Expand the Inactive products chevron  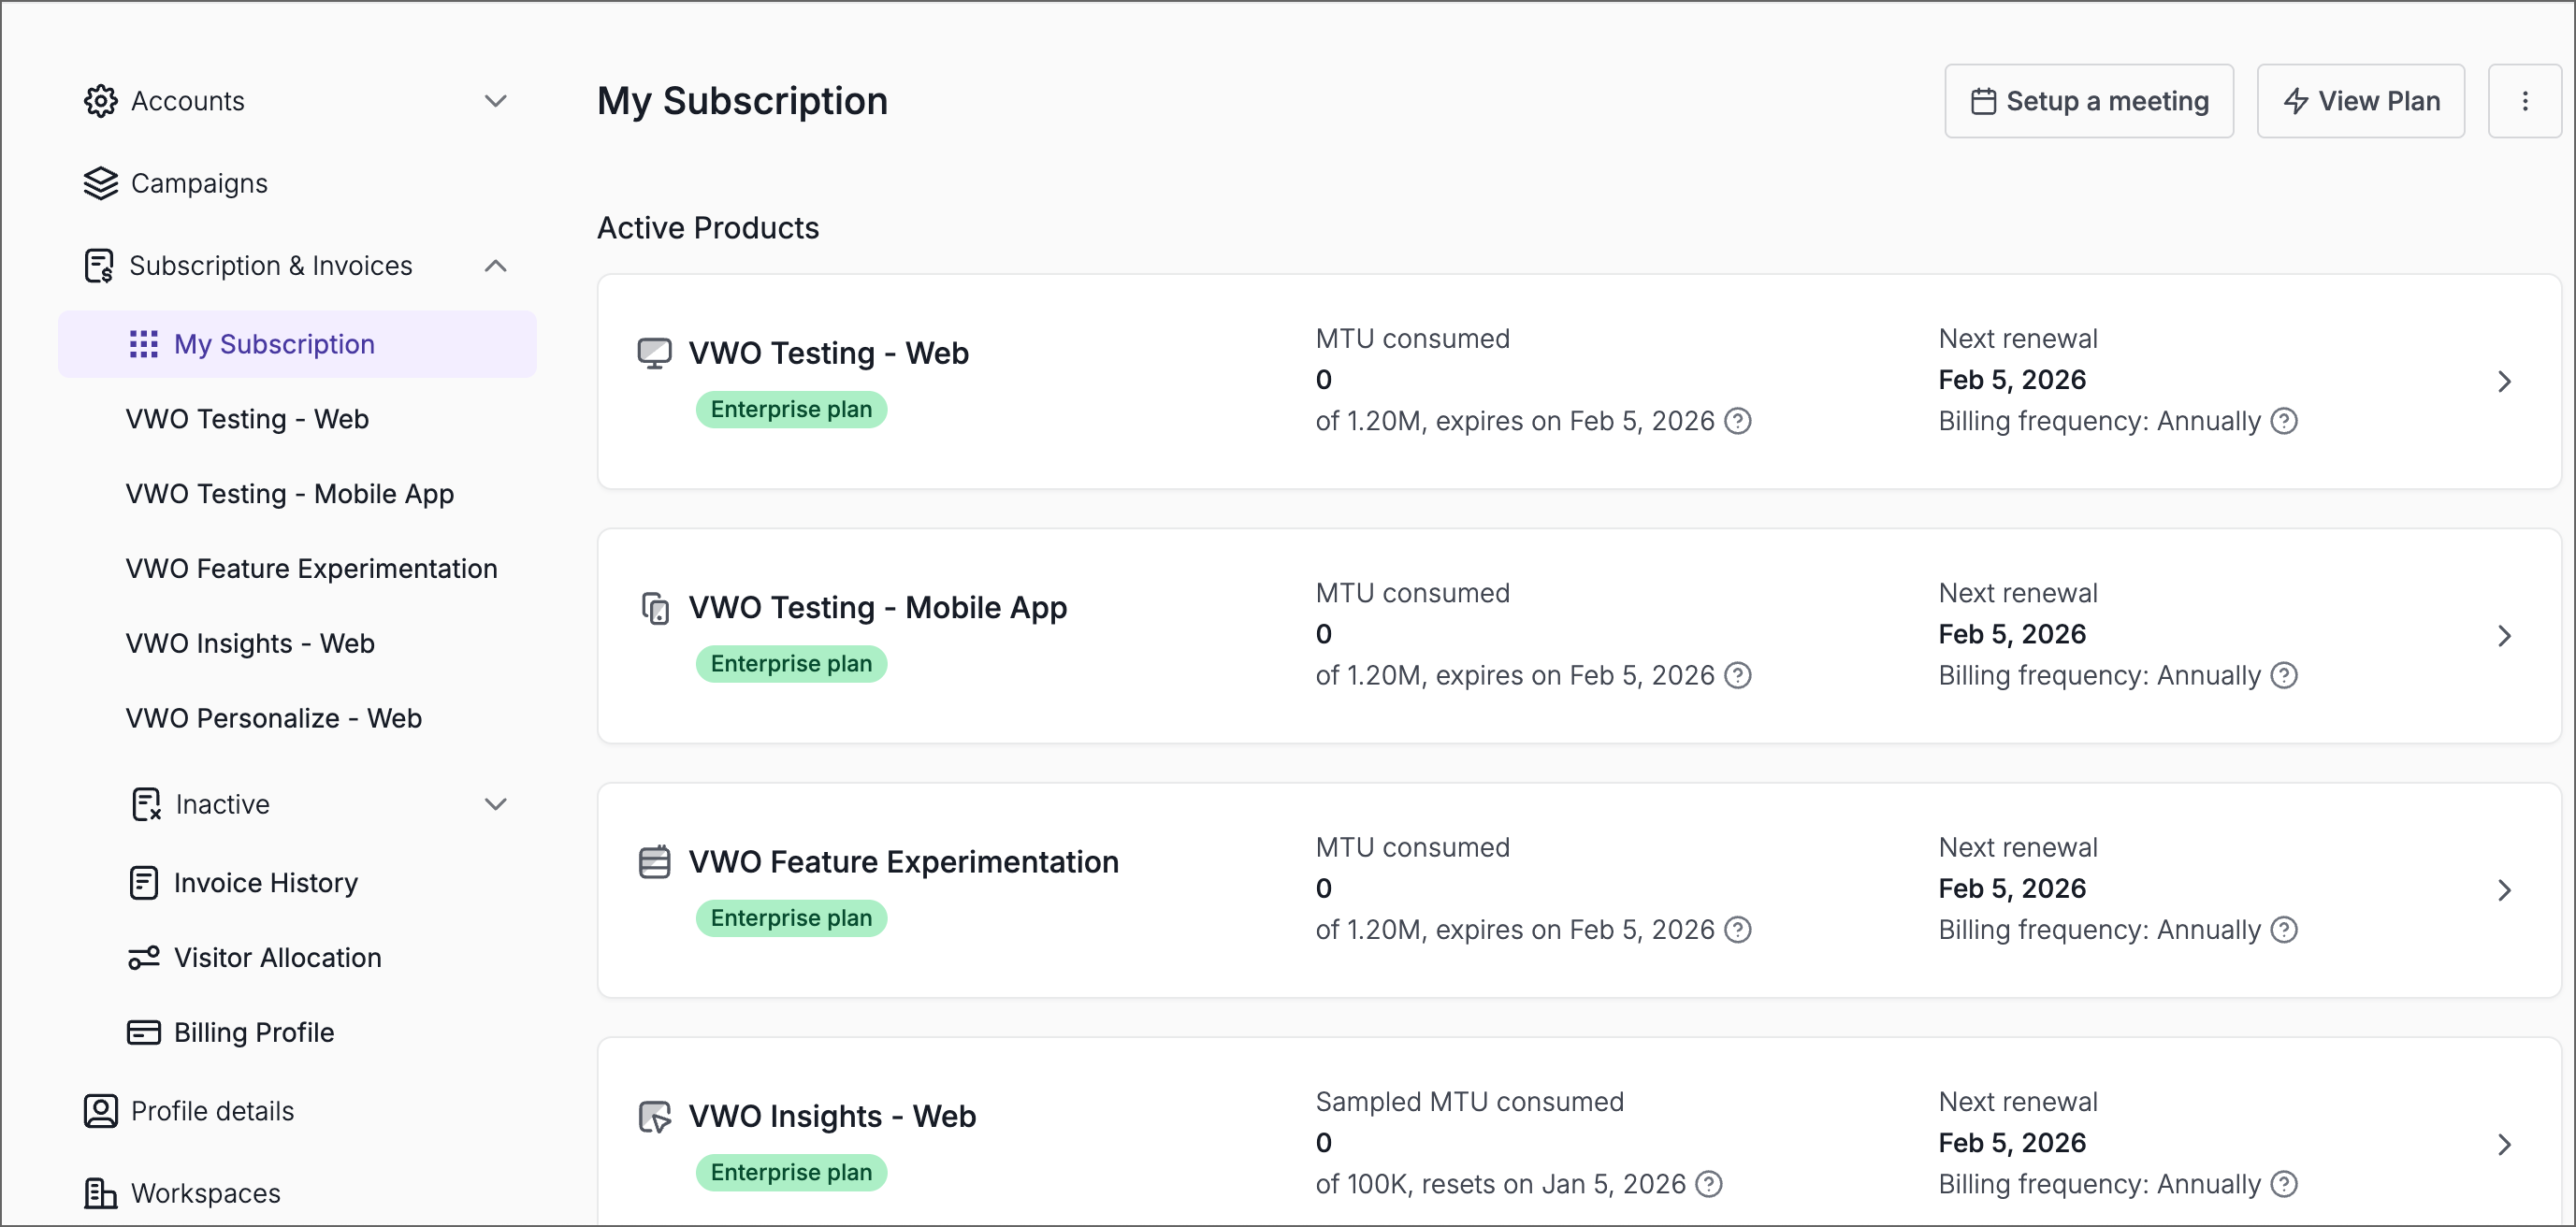tap(495, 804)
